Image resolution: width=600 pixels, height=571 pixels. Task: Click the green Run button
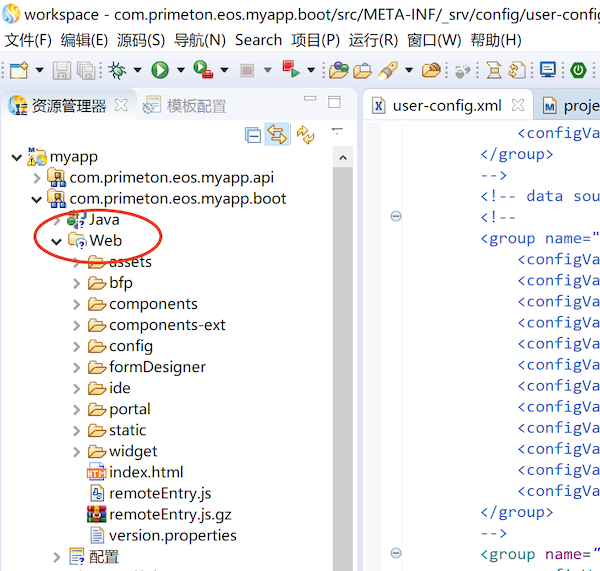[159, 70]
